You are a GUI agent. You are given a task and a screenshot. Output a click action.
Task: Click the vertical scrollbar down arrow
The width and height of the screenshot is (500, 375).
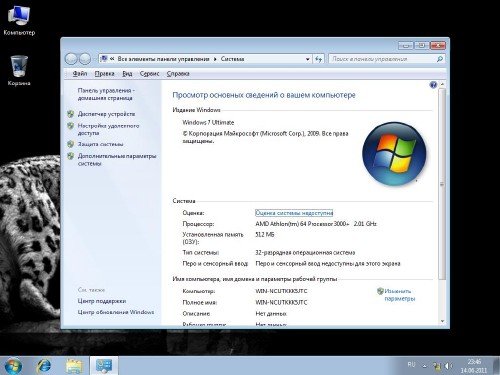coord(442,321)
